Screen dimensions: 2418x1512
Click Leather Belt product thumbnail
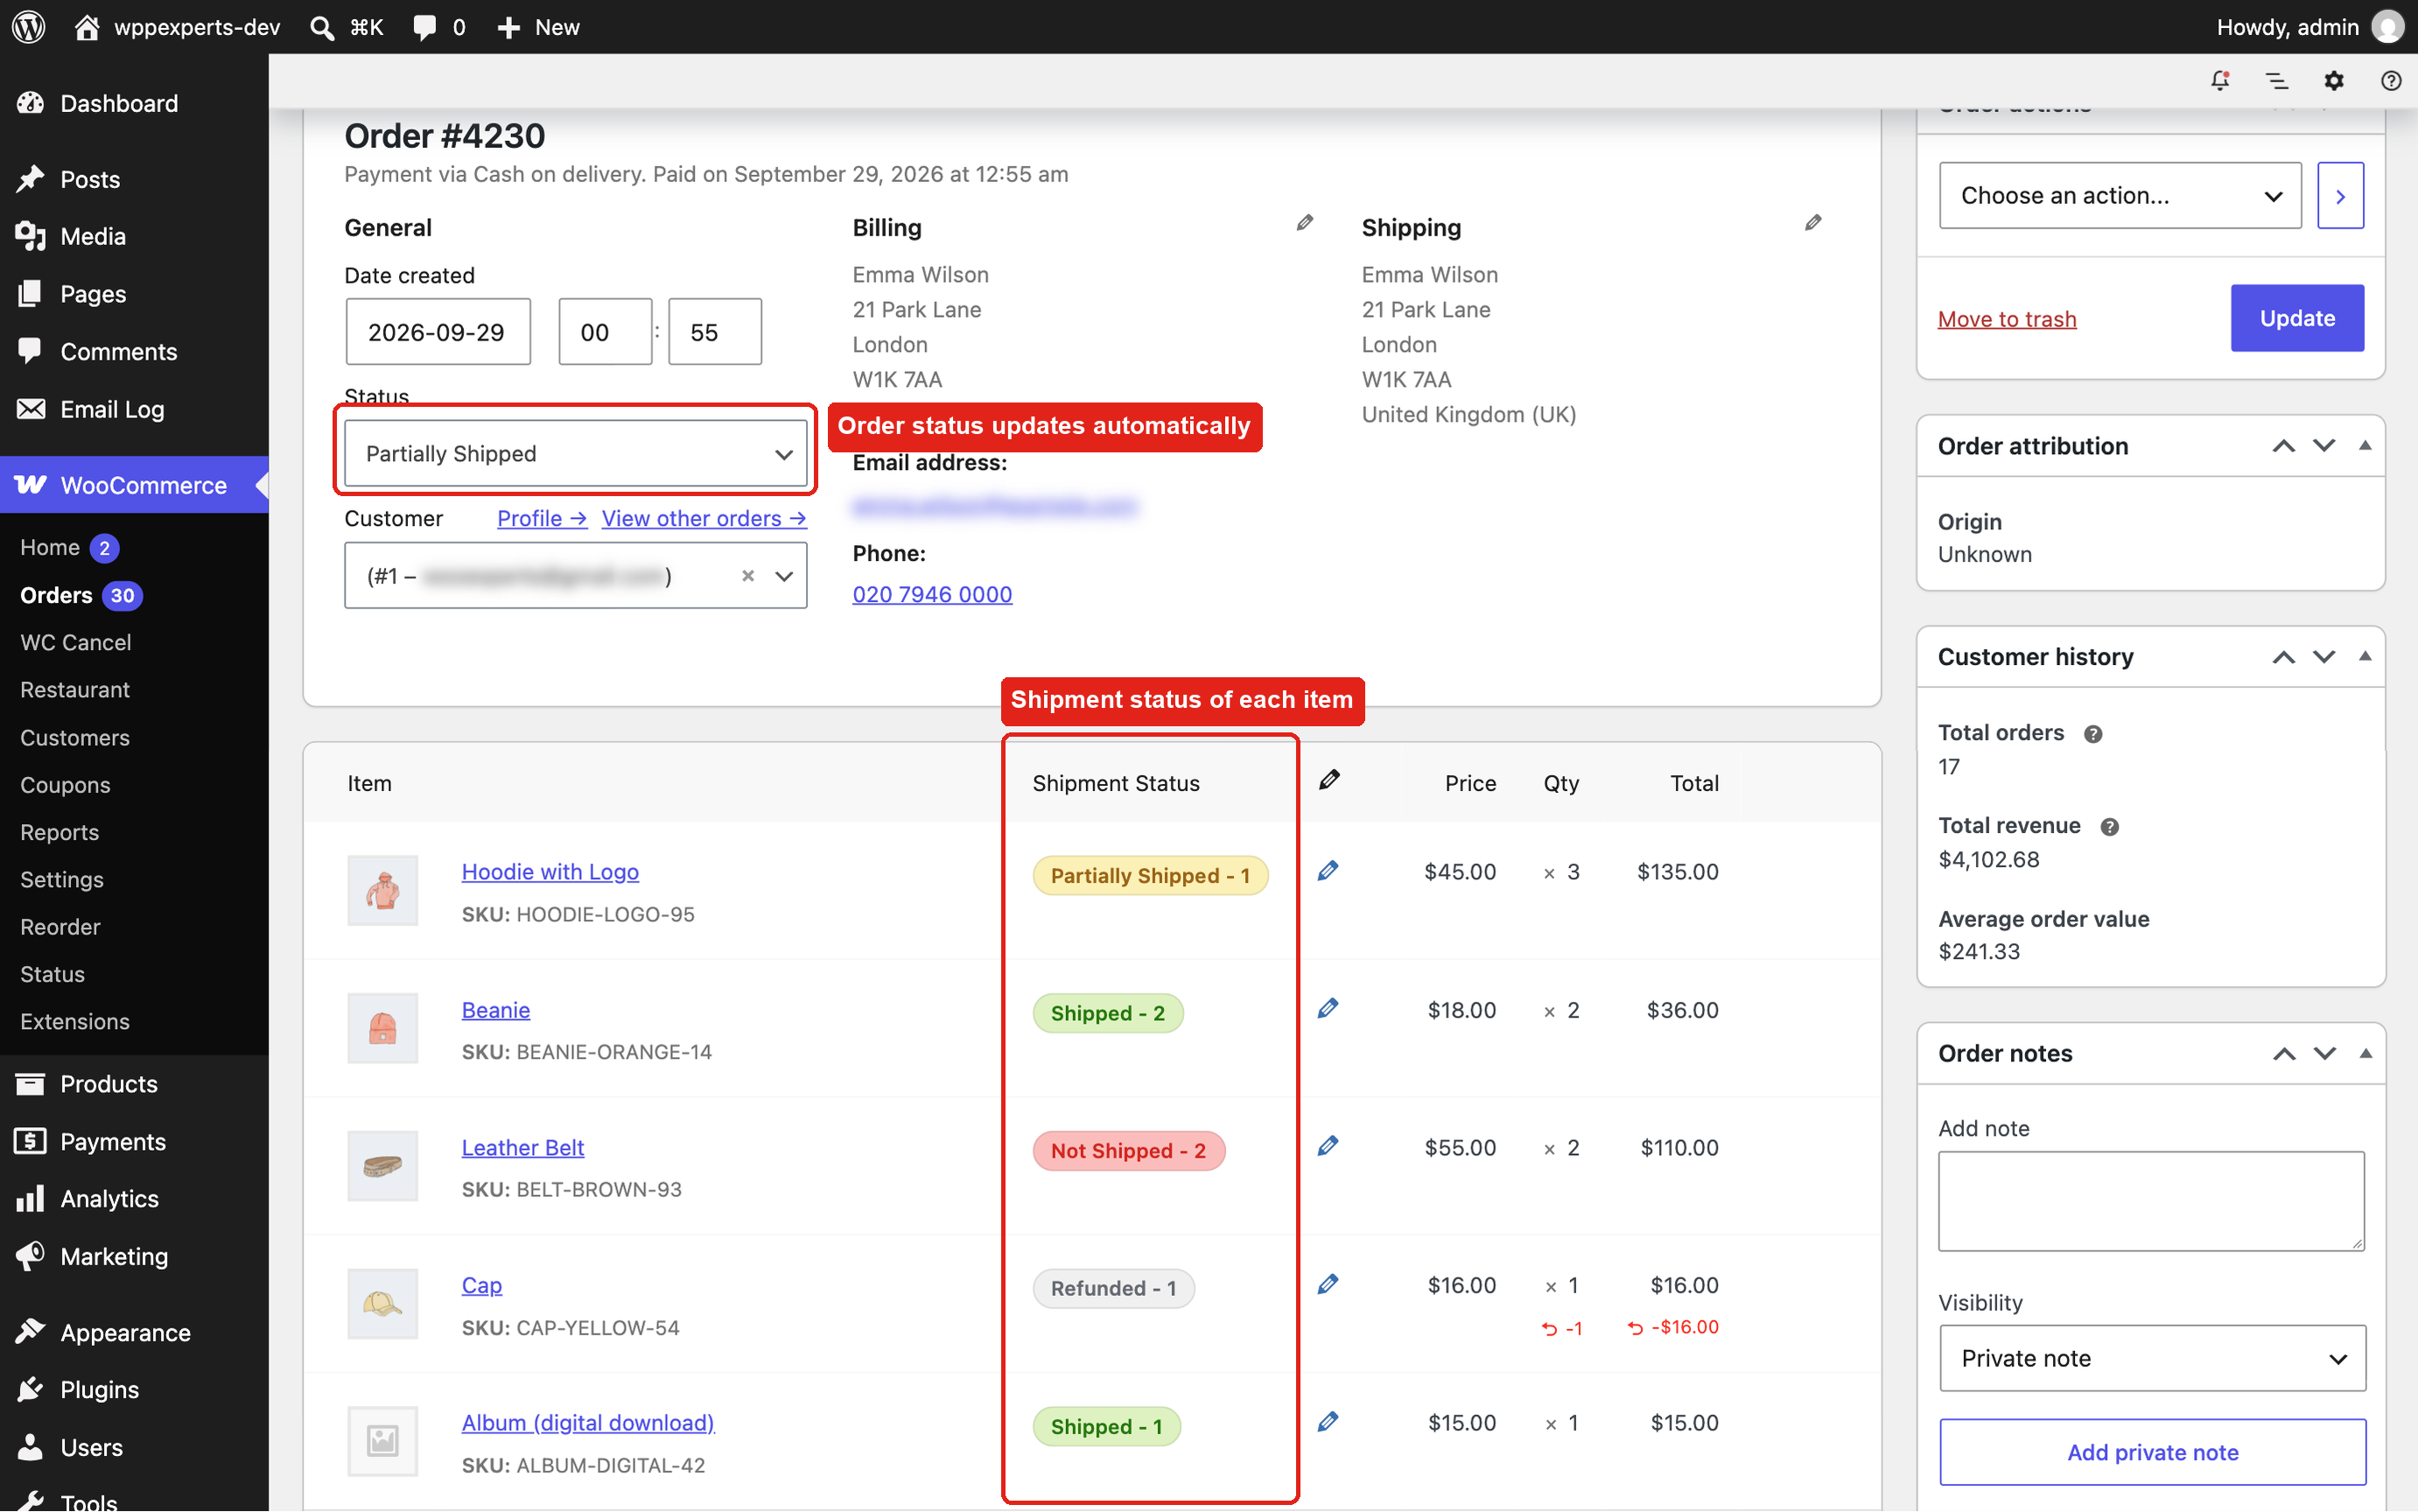(x=382, y=1166)
